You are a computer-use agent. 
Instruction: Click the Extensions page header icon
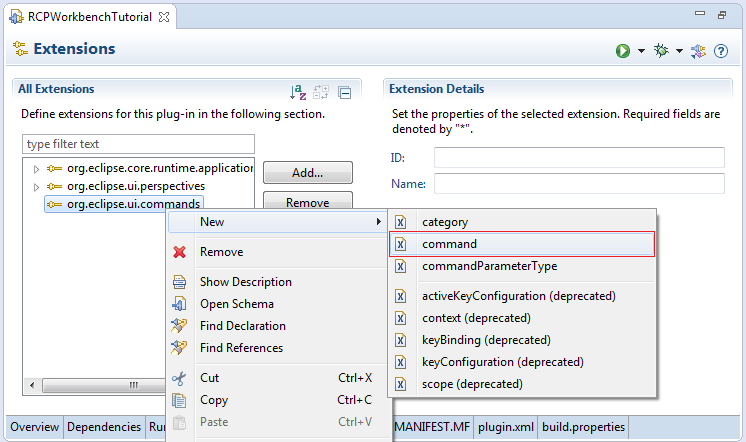pyautogui.click(x=20, y=49)
